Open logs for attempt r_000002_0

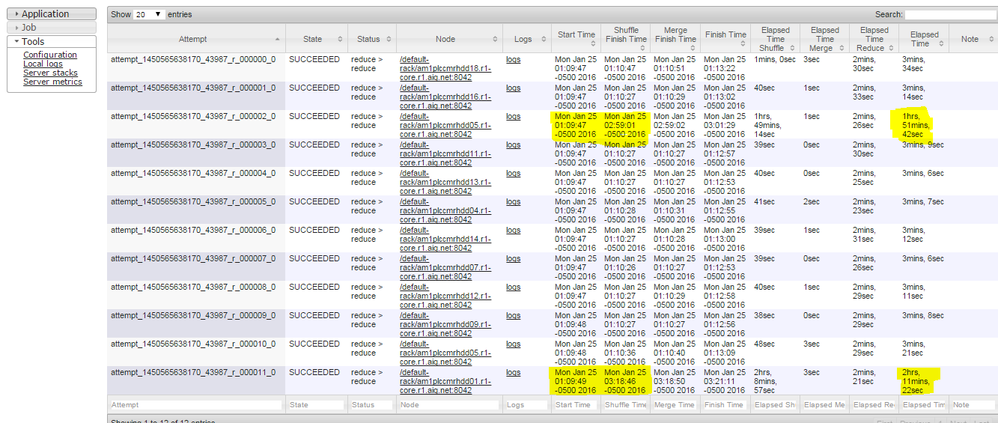(513, 116)
